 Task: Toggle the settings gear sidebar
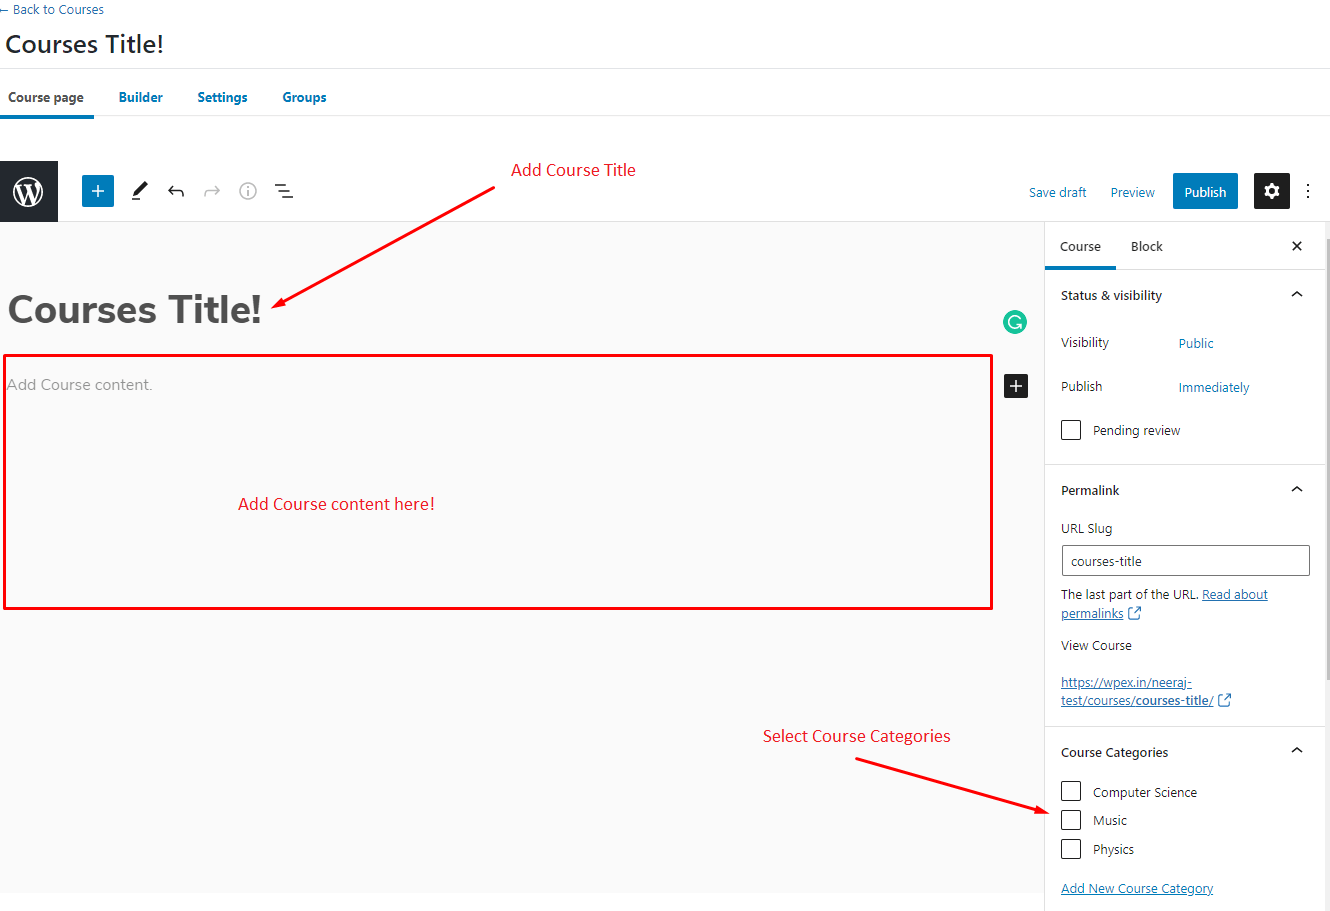(1271, 191)
